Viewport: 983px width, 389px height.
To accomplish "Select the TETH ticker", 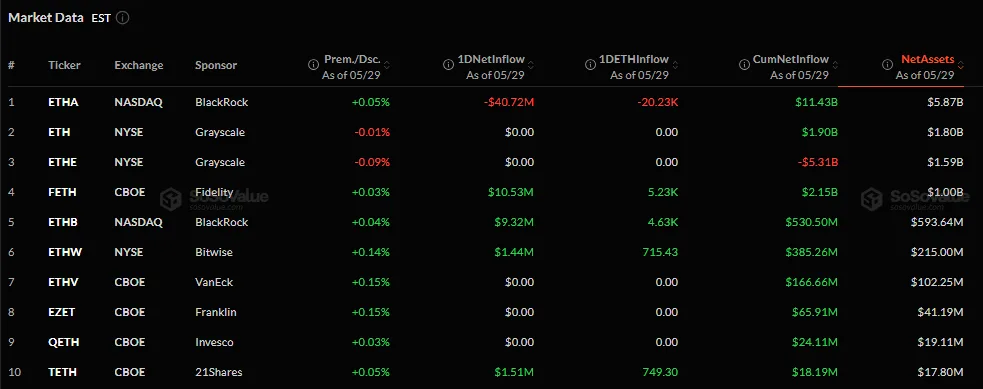I will click(x=63, y=372).
